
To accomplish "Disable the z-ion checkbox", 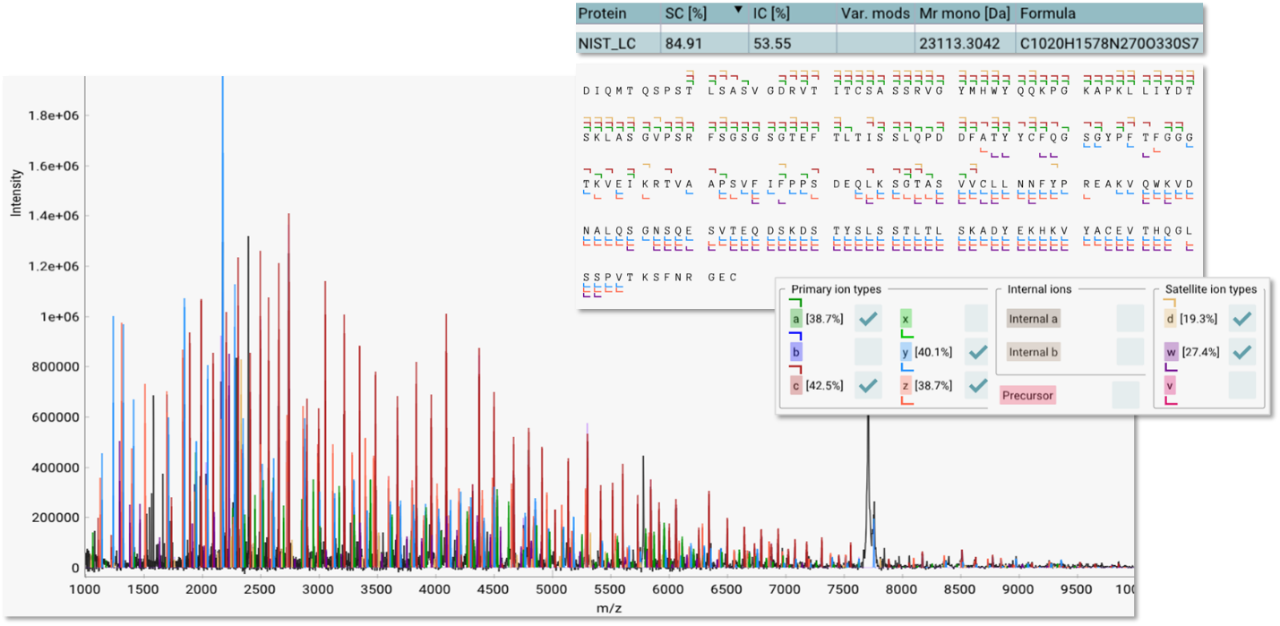I will (x=976, y=386).
